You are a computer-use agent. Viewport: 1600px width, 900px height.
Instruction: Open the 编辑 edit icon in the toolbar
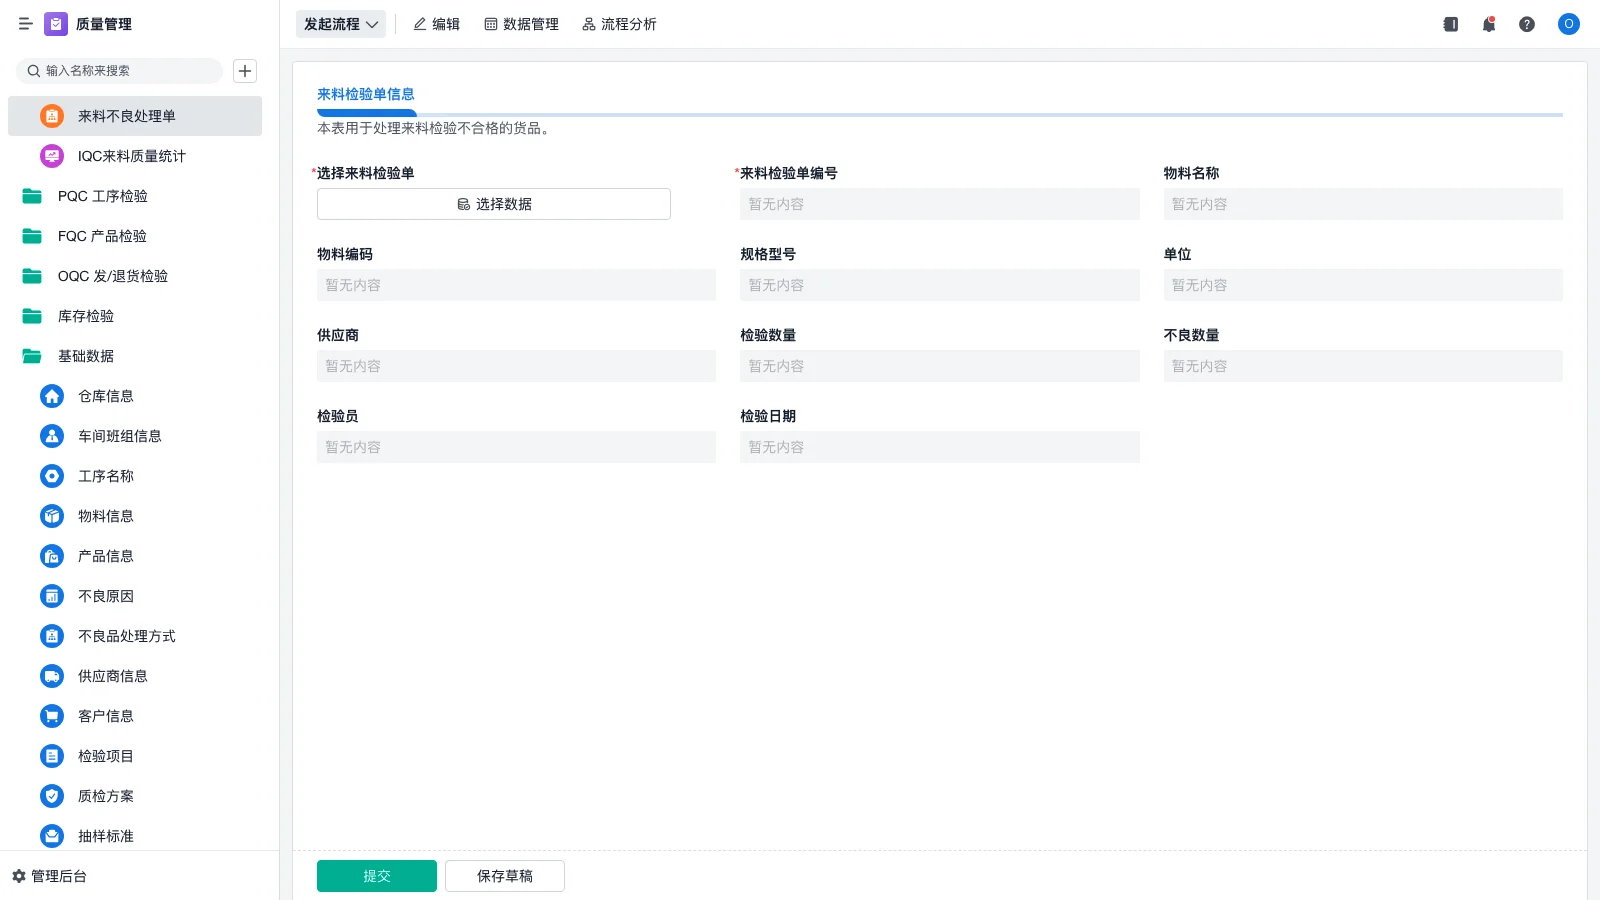coord(420,24)
